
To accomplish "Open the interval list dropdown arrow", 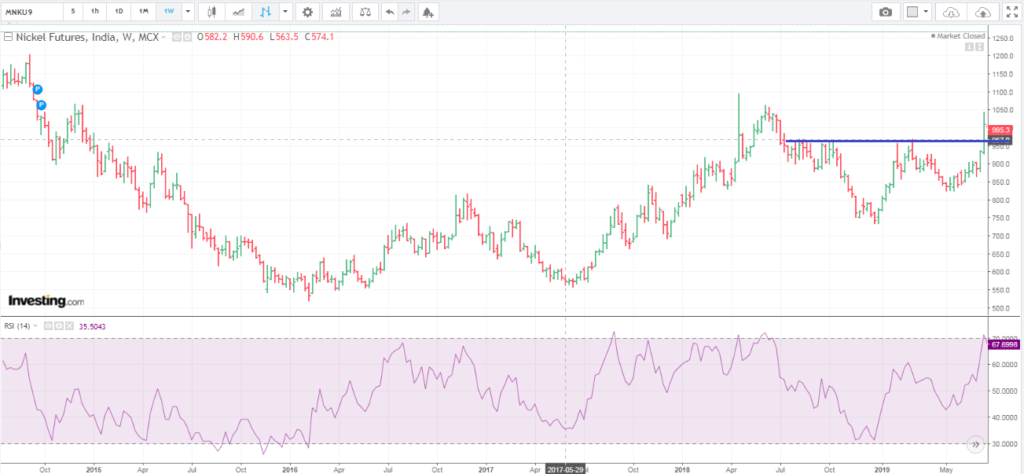I will [188, 12].
